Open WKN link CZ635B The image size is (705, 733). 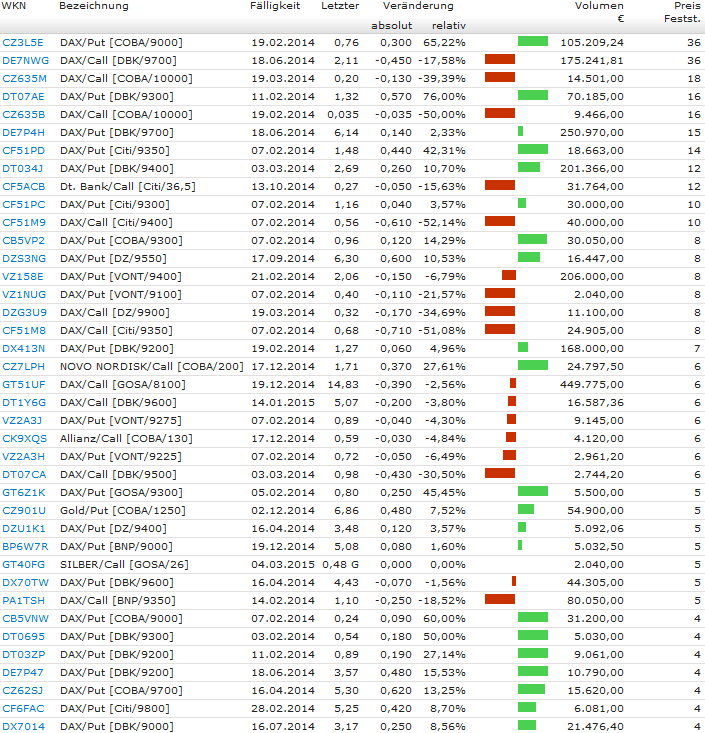pyautogui.click(x=24, y=115)
